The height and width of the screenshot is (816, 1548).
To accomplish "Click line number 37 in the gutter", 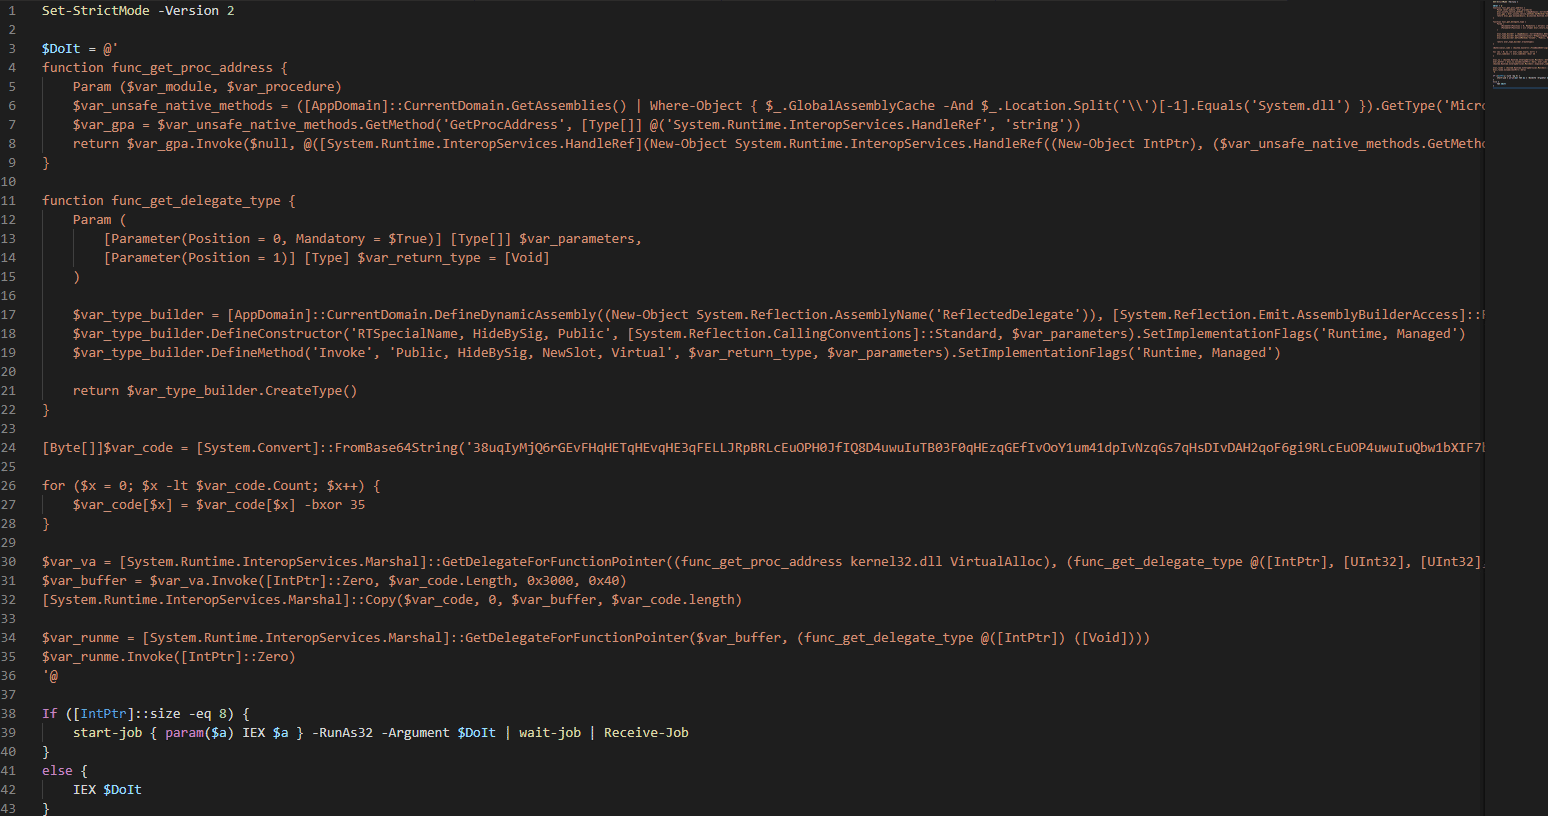I will [x=9, y=695].
